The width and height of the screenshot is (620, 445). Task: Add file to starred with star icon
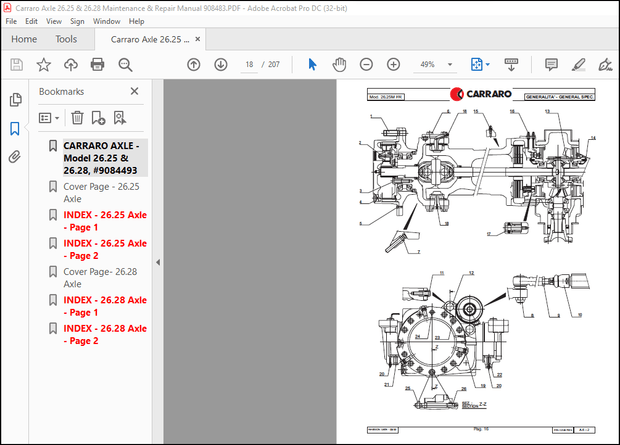(43, 64)
